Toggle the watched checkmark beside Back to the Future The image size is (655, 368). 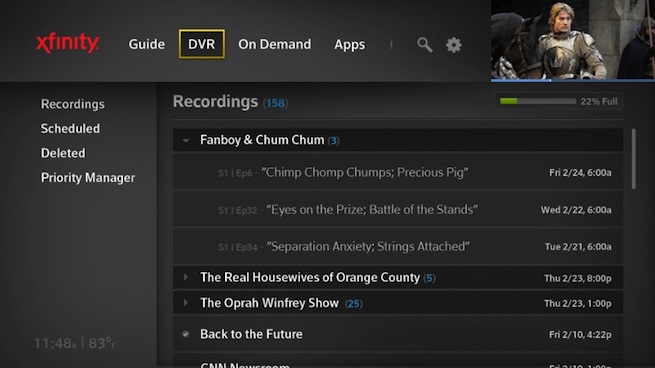(185, 334)
